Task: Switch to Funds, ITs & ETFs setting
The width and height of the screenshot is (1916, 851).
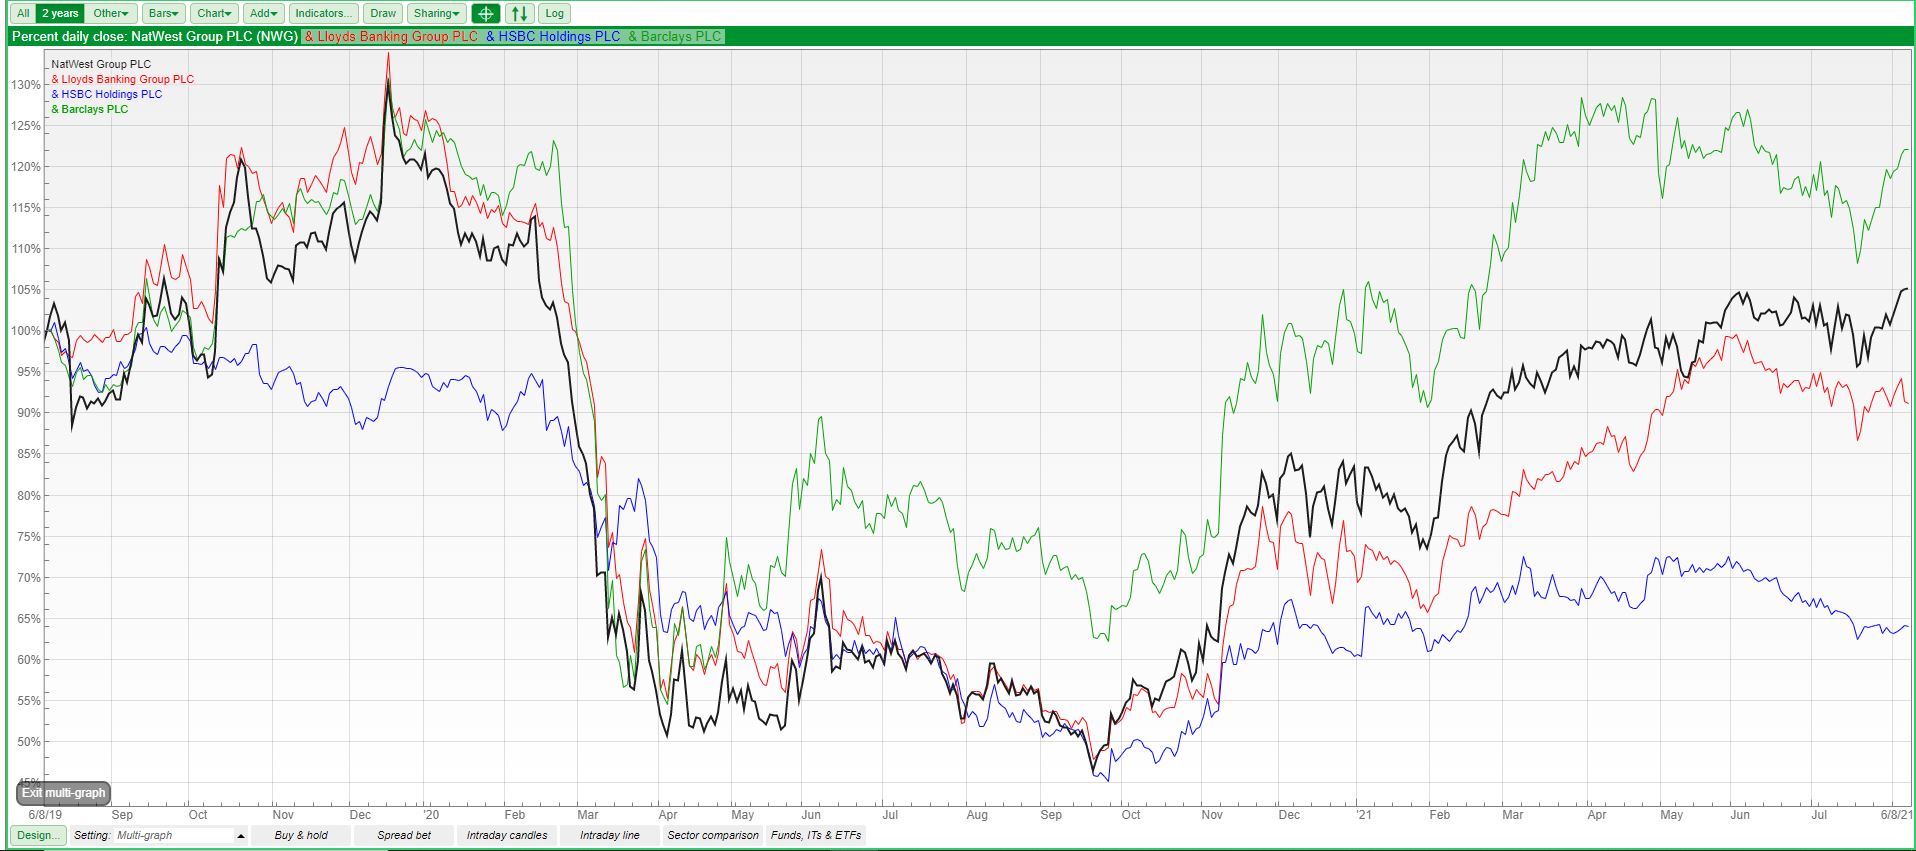Action: (816, 835)
